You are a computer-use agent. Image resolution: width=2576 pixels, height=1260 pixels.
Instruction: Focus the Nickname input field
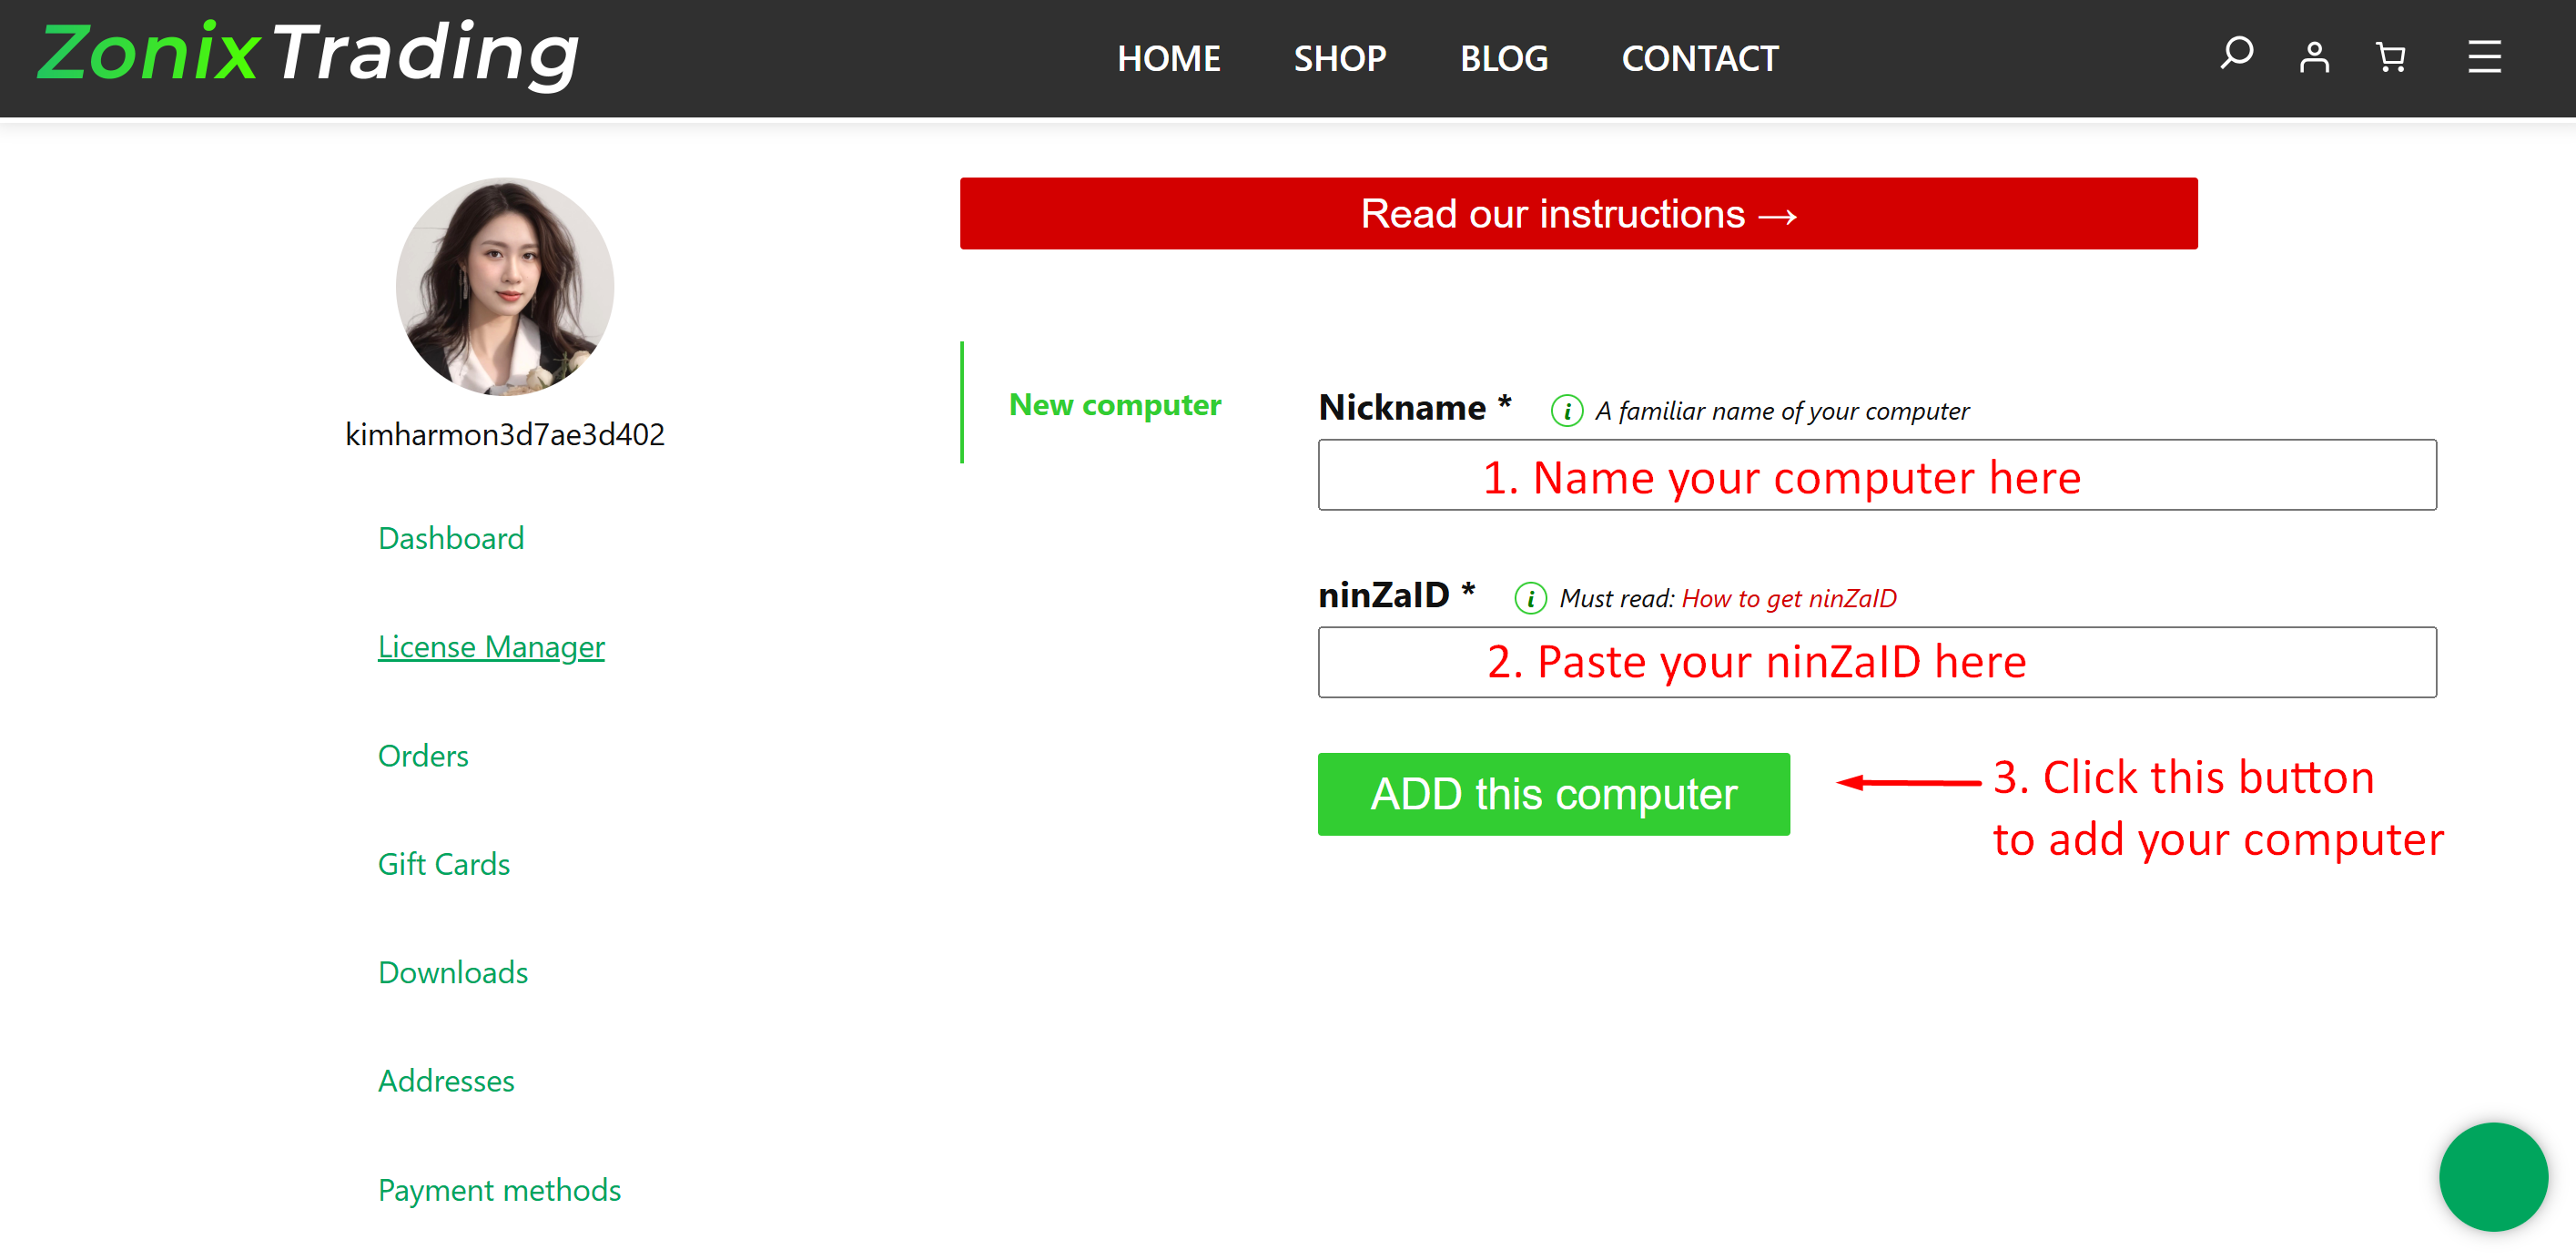click(x=1877, y=475)
